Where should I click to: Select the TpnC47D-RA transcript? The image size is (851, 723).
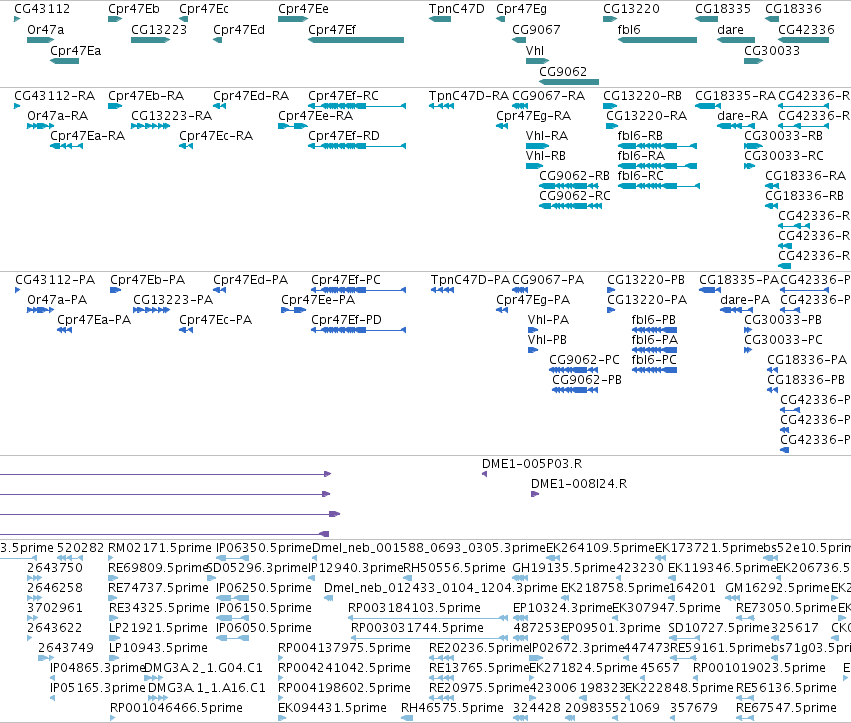441,106
